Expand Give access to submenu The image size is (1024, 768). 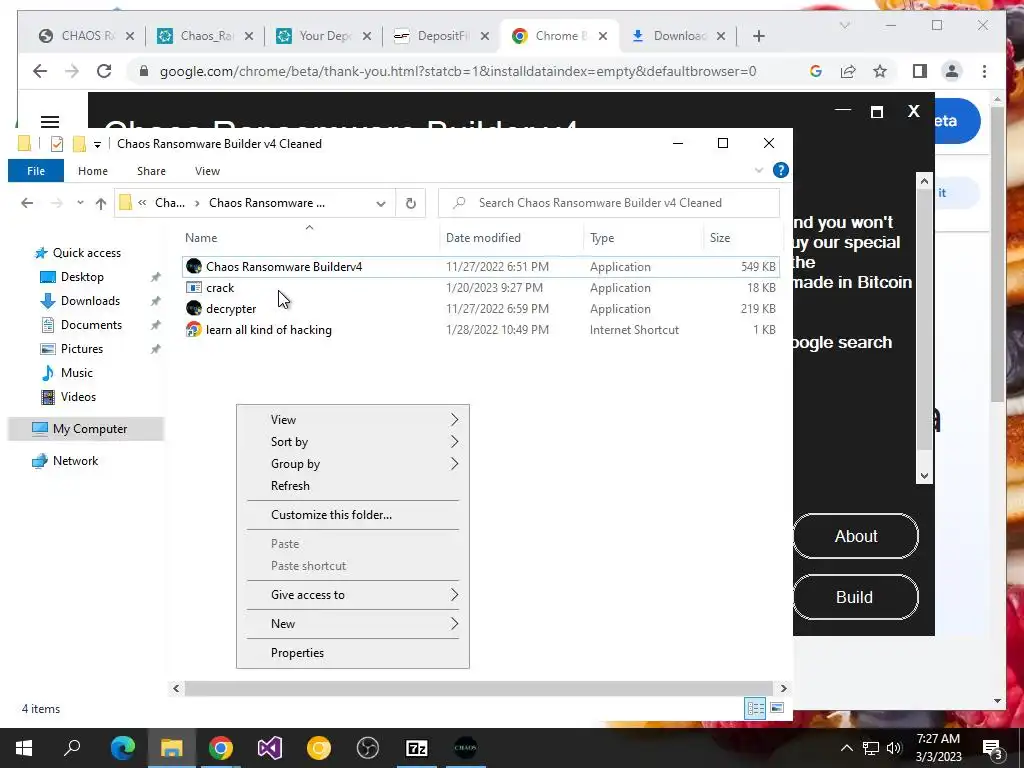(x=455, y=595)
